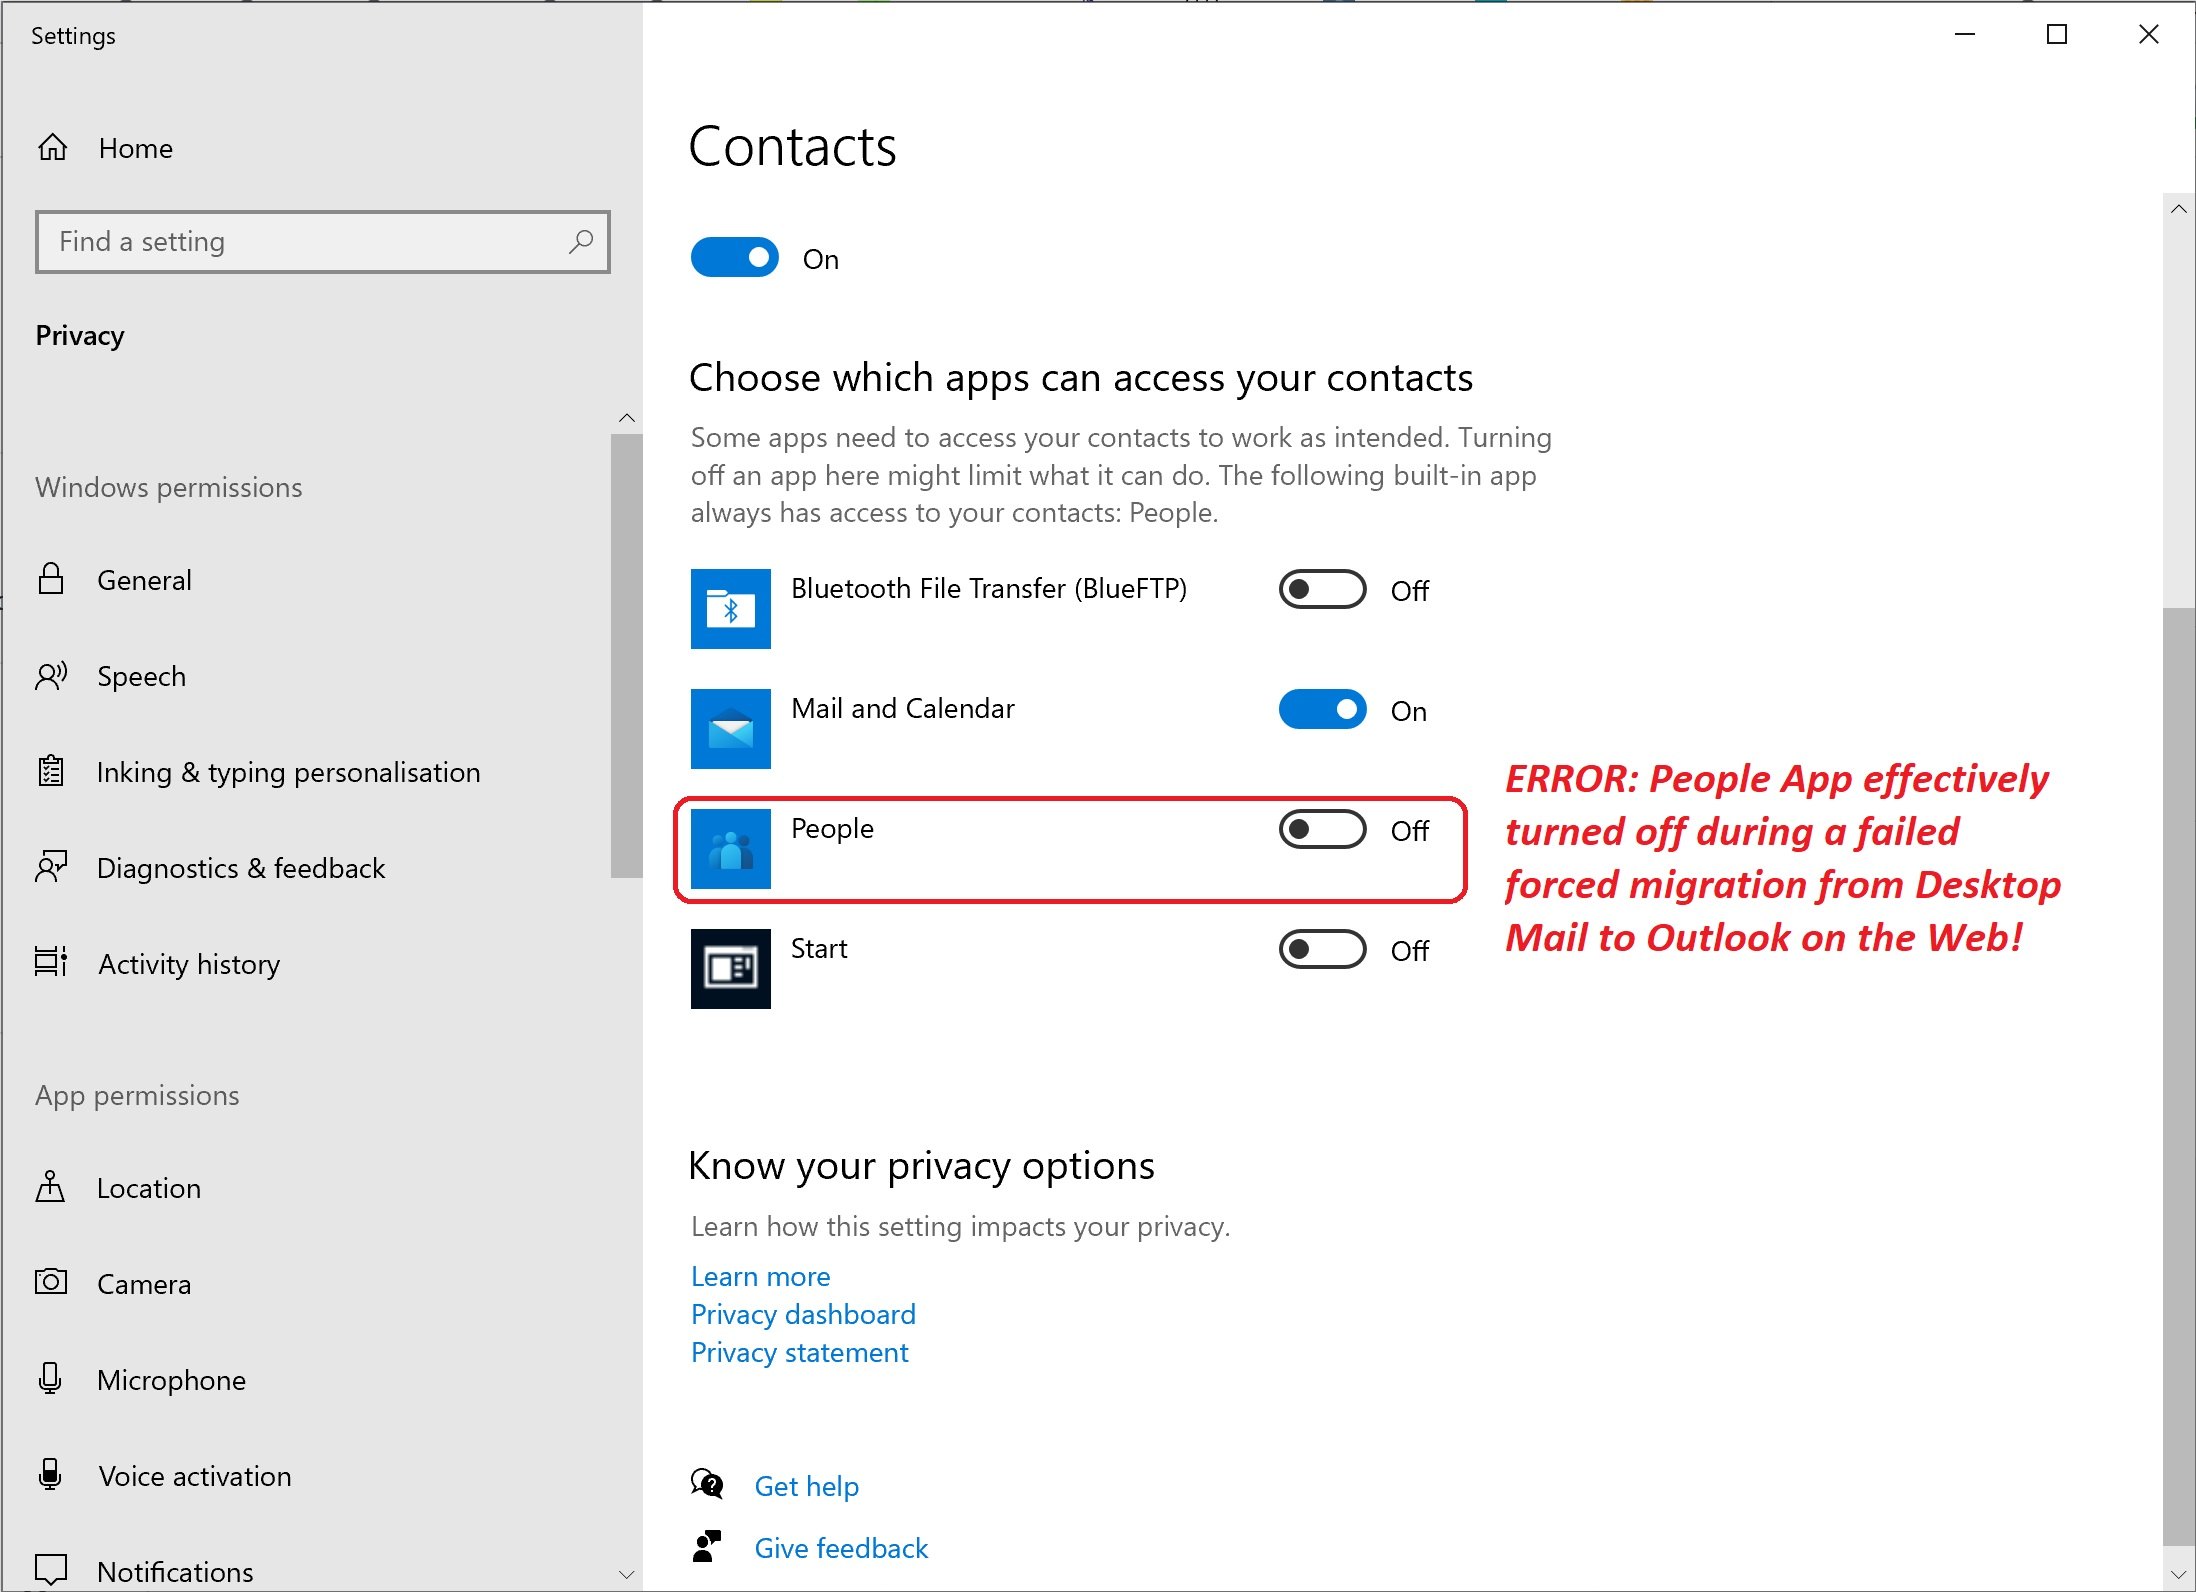2196x1592 pixels.
Task: Click the Start app tile icon
Action: point(730,969)
